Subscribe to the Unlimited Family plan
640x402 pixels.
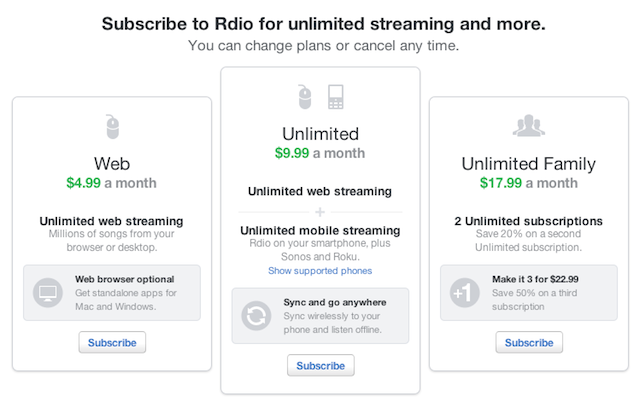529,342
